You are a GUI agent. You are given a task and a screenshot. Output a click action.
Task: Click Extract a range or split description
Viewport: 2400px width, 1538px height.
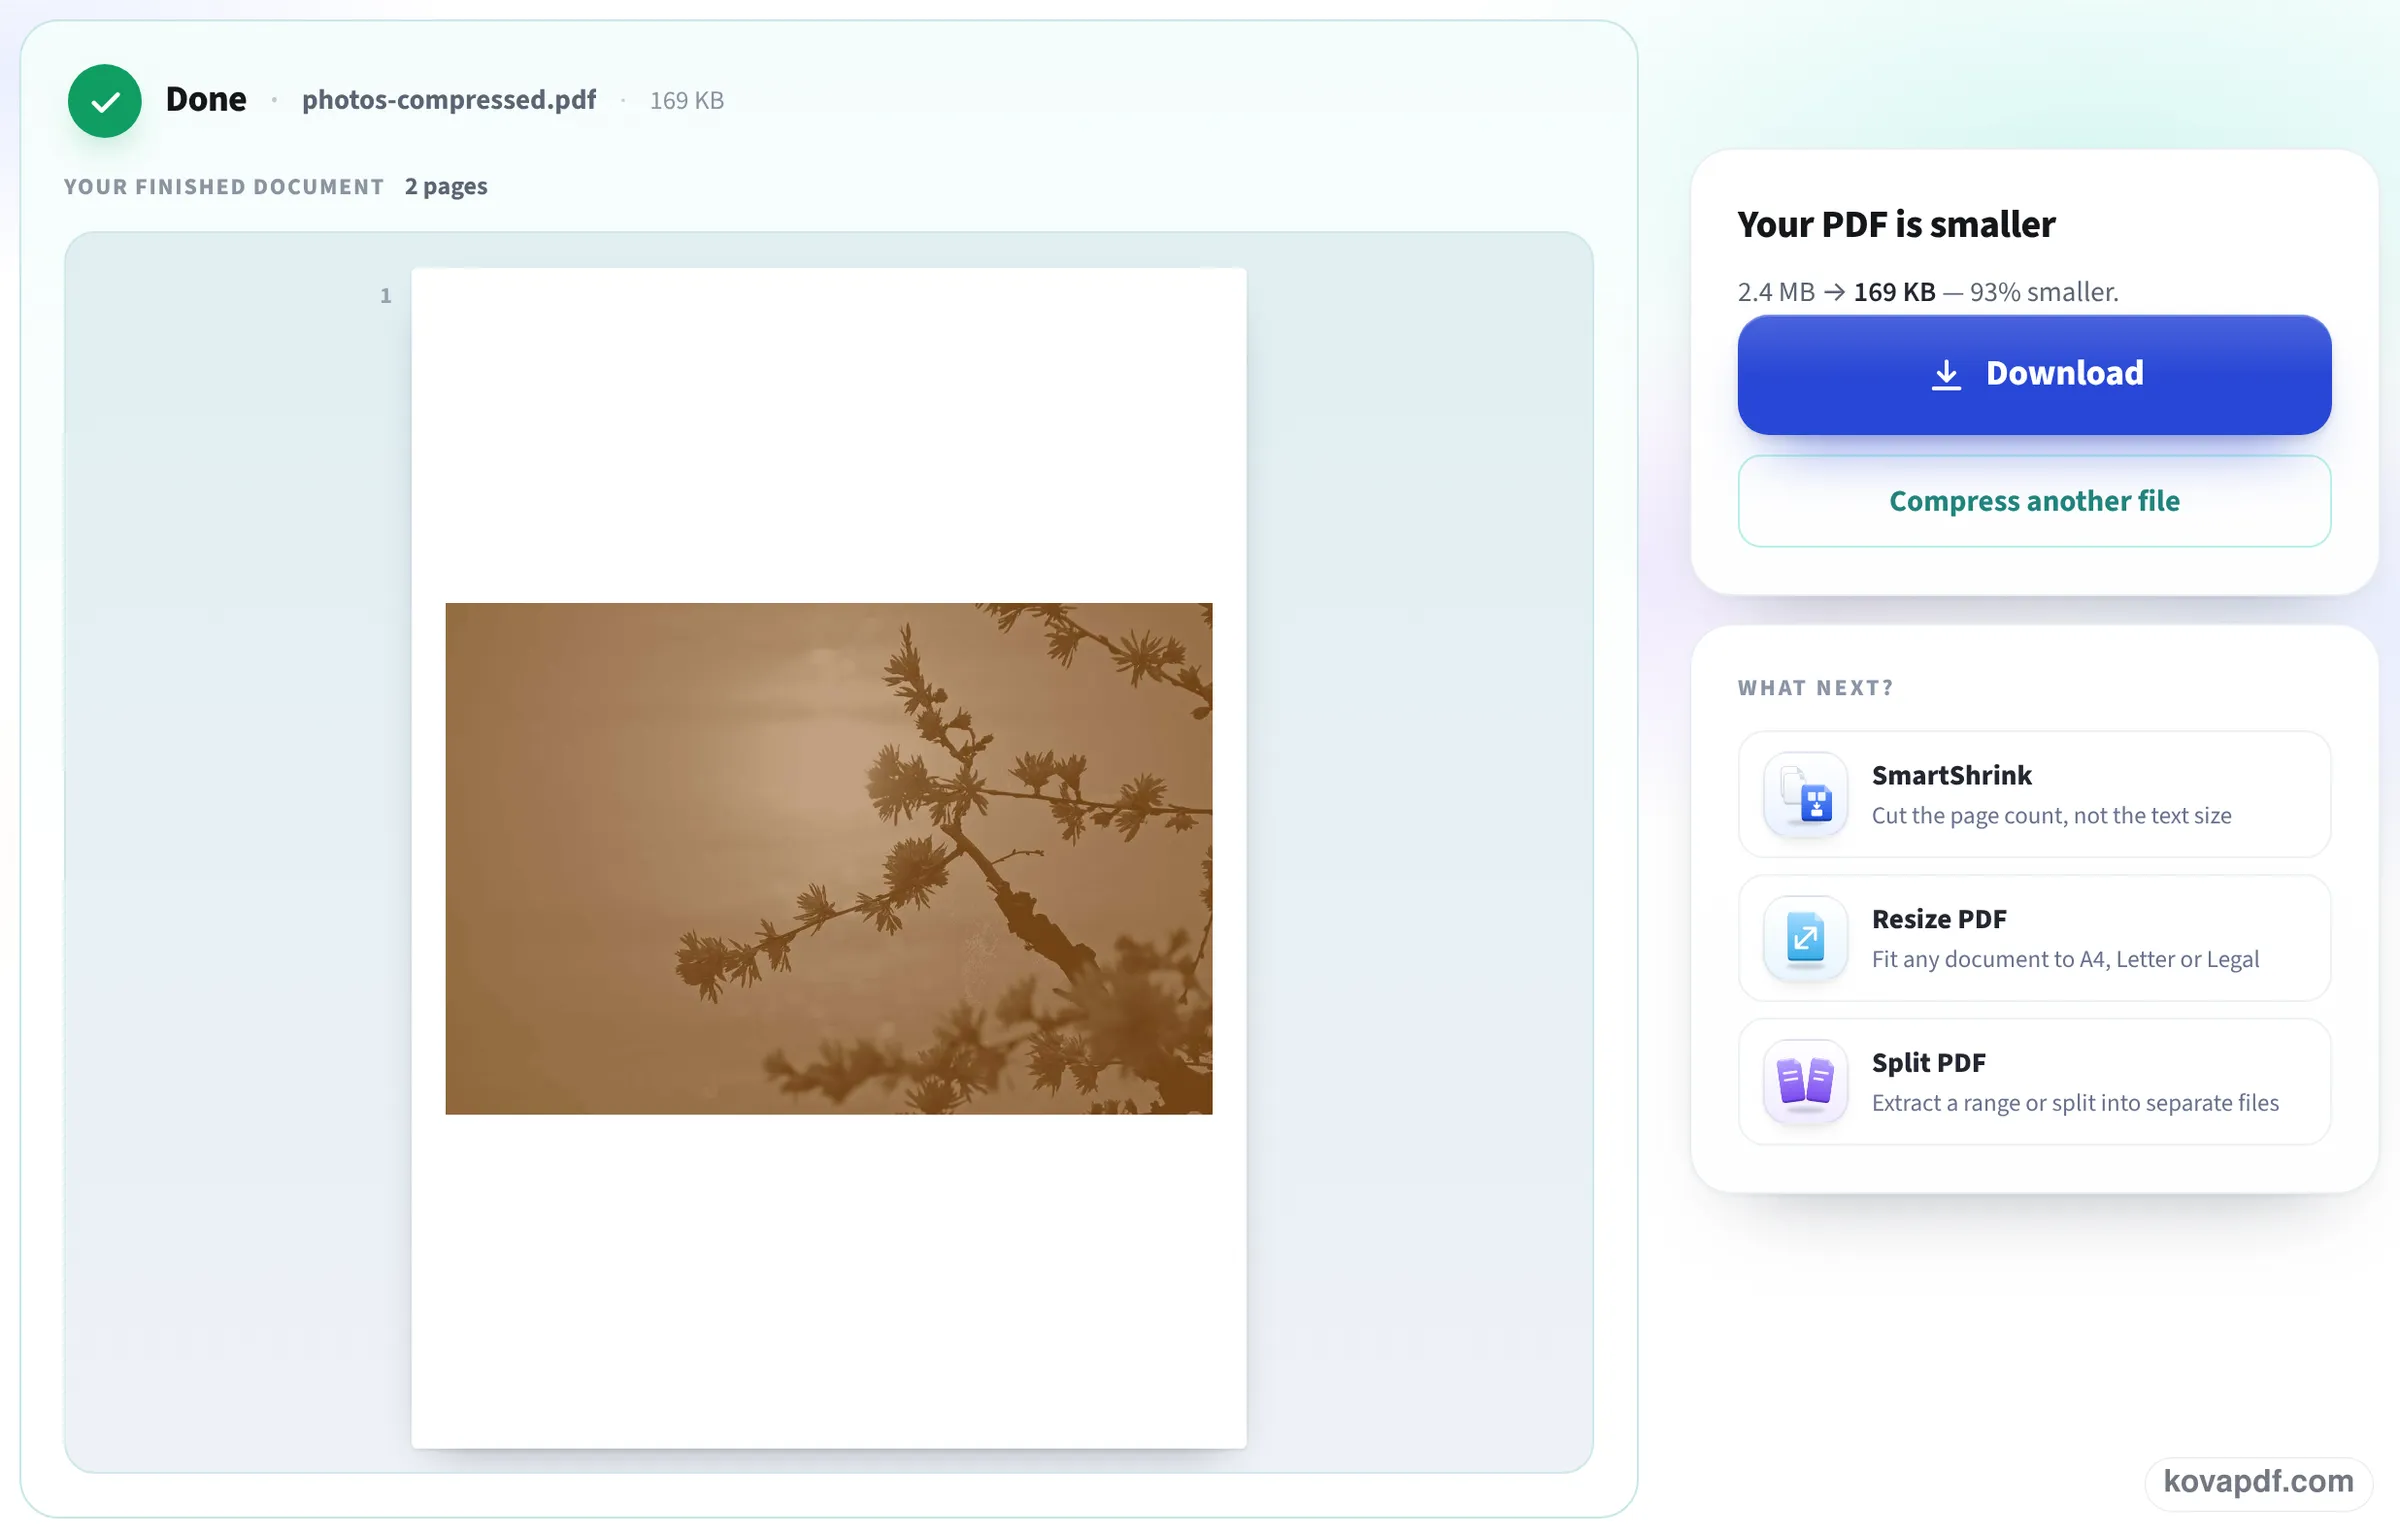pyautogui.click(x=2075, y=1103)
